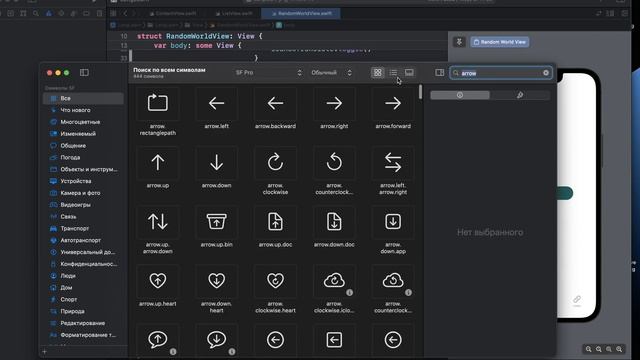The width and height of the screenshot is (640, 360).
Task: Select the arrow.clockwise.heart symbol
Action: pyautogui.click(x=275, y=281)
